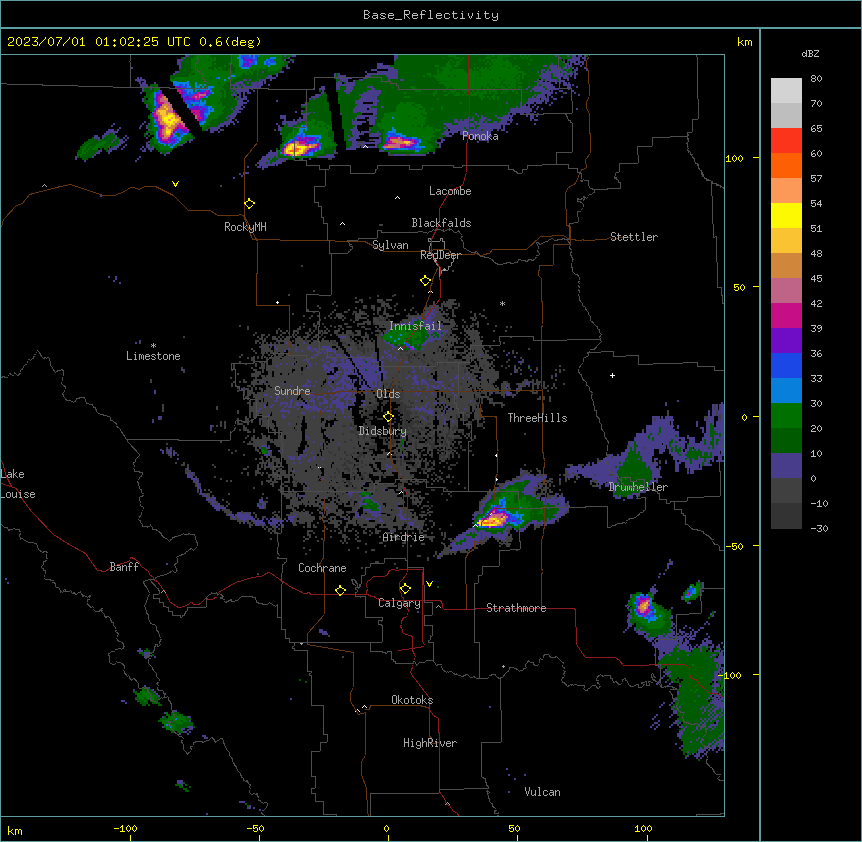The image size is (862, 842).
Task: Click the ThreeHills label
Action: [x=537, y=418]
